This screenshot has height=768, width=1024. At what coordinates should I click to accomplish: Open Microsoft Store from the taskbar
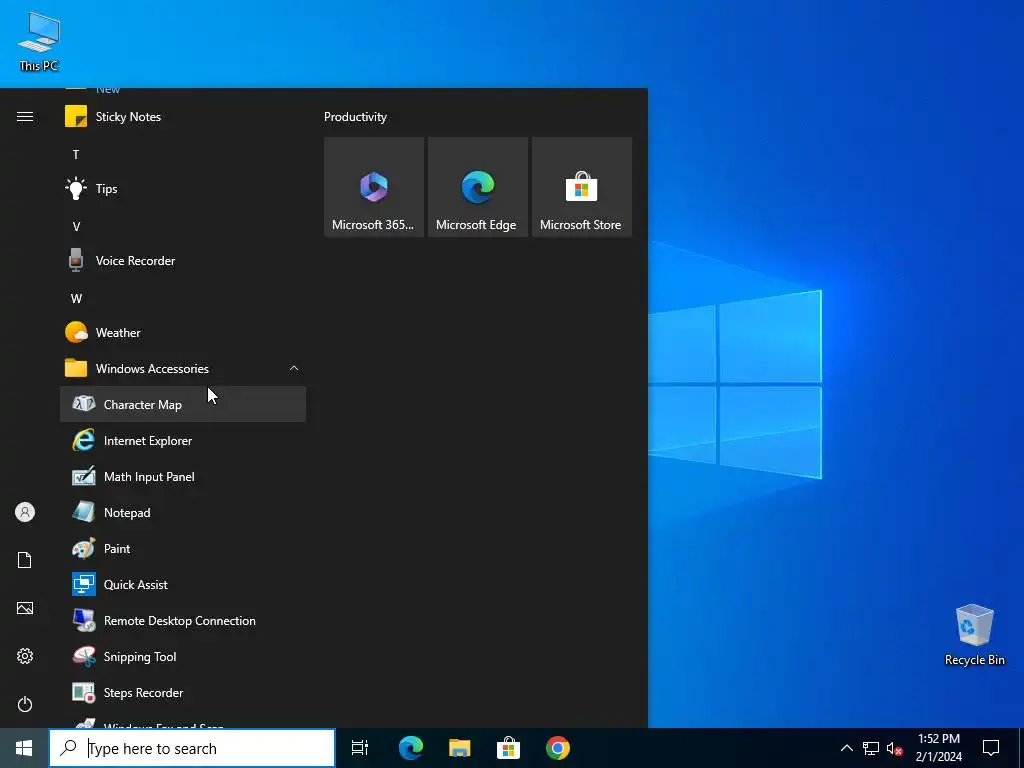[508, 748]
